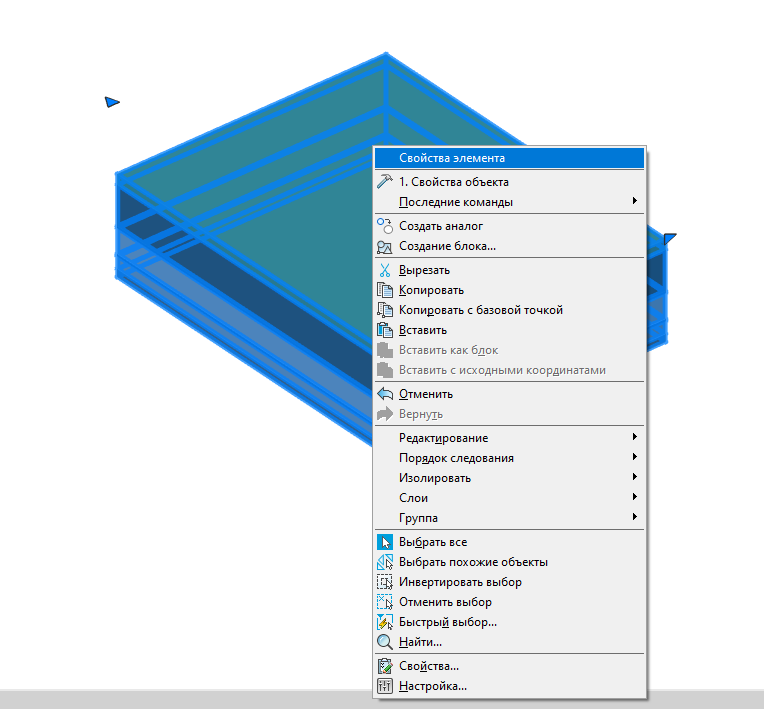Select the highlighted Свойства элемента entry
This screenshot has height=709, width=764.
point(452,158)
